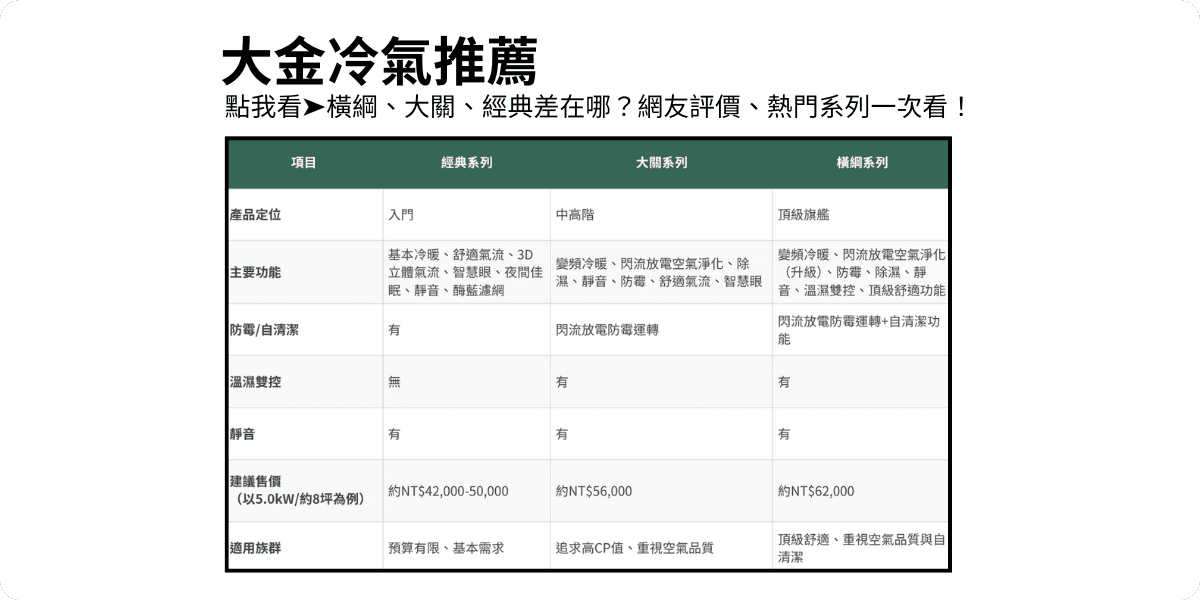Select the 項目 column header

pos(304,163)
